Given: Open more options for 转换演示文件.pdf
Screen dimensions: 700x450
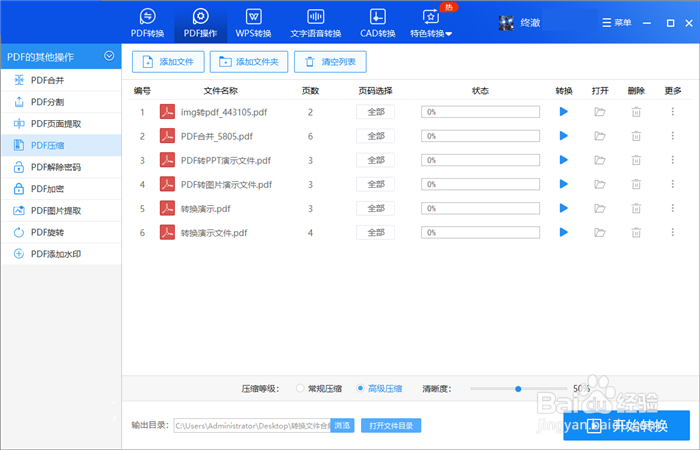Looking at the screenshot, I should (673, 232).
